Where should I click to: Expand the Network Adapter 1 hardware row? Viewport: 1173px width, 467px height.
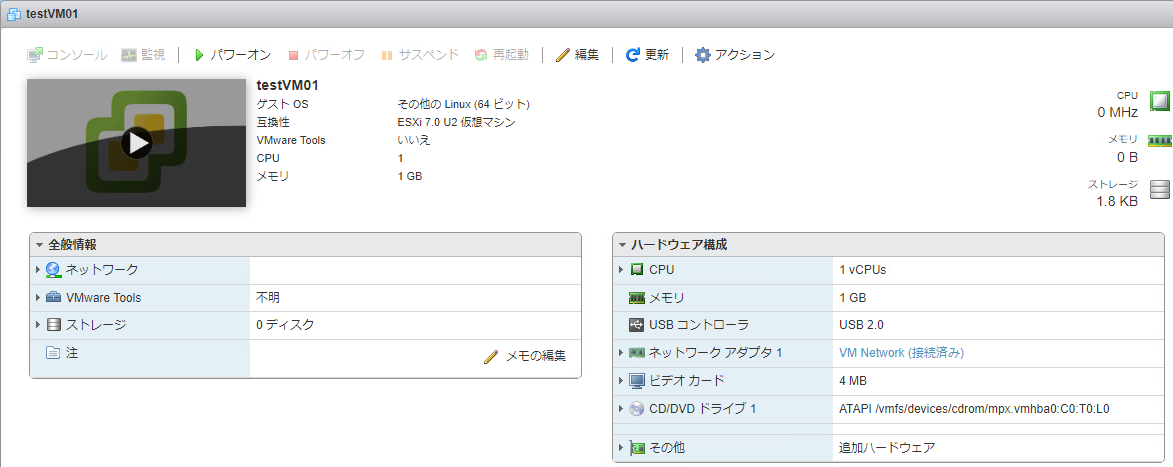coord(621,353)
